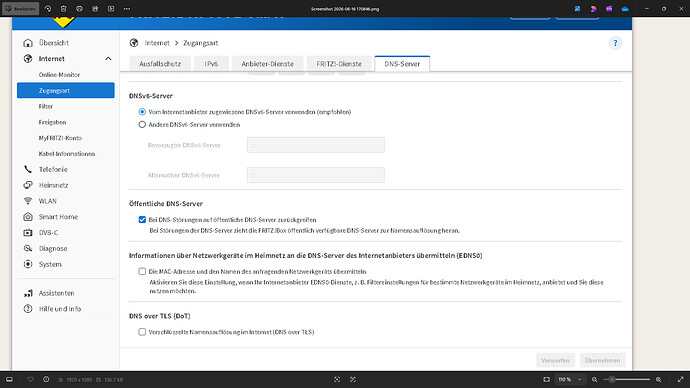
Task: Select provider-assigned DNSv6 servers radio button
Action: 142,112
